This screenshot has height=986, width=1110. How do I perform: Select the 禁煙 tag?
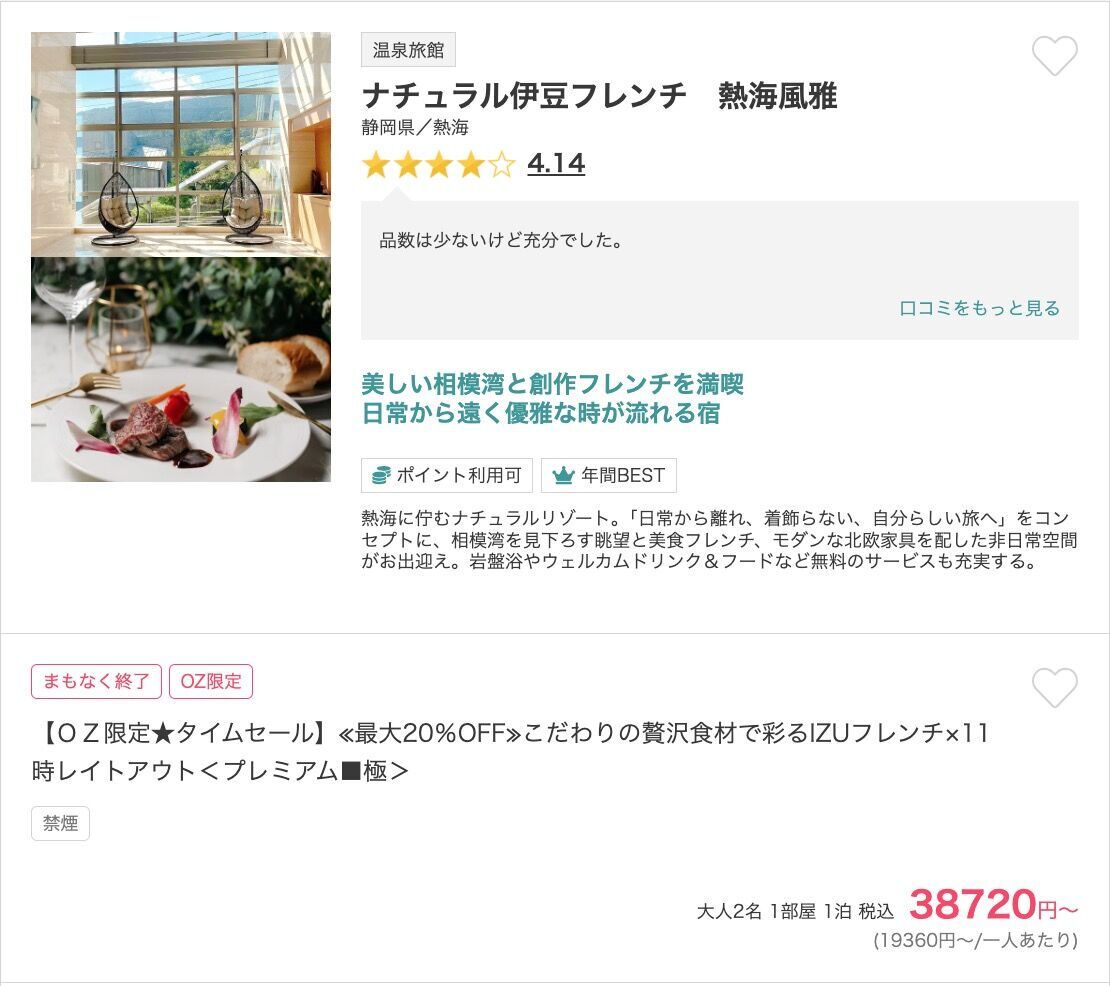[x=60, y=823]
